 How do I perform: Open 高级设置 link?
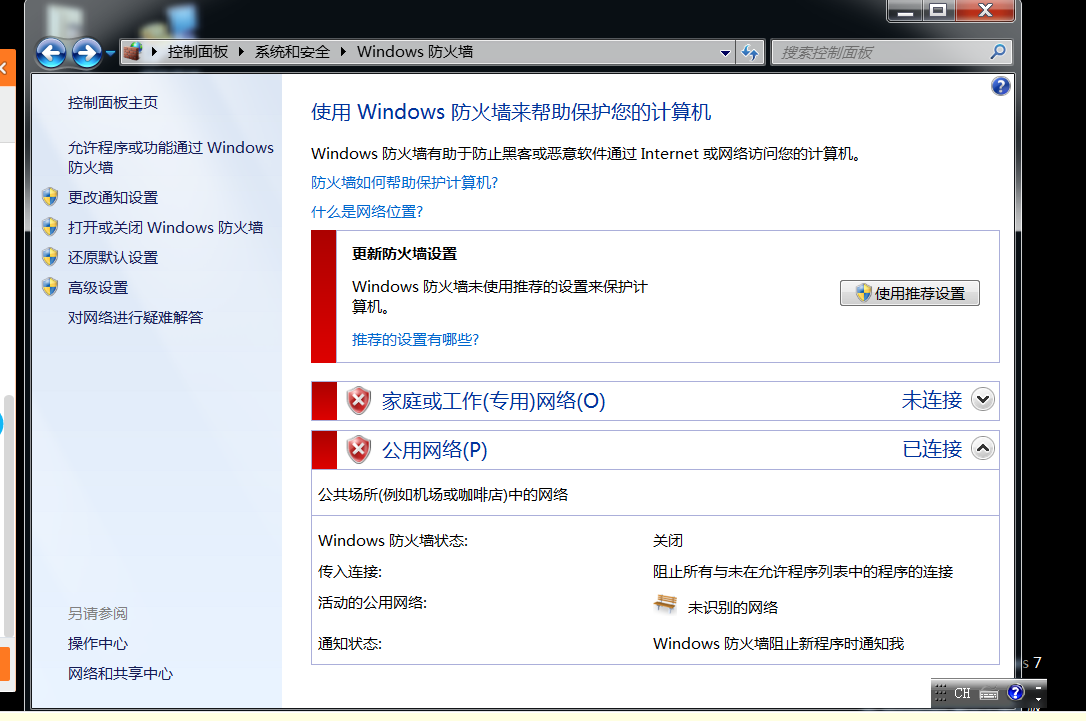coord(98,287)
